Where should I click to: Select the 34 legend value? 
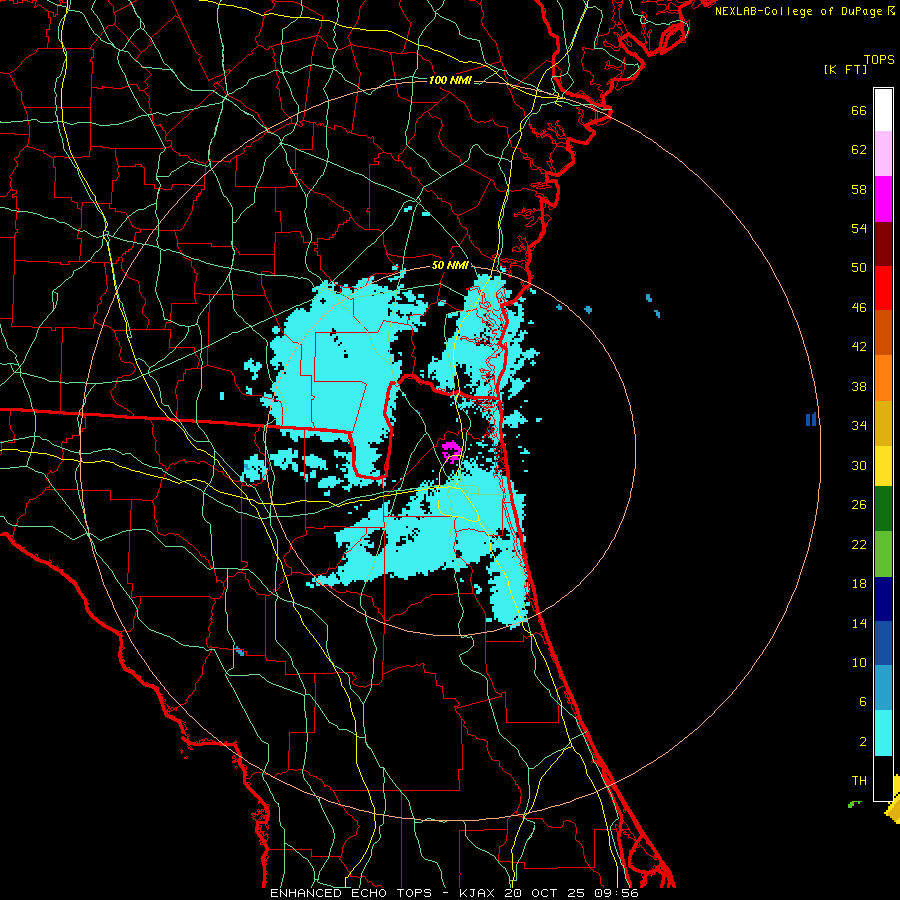[x=859, y=426]
